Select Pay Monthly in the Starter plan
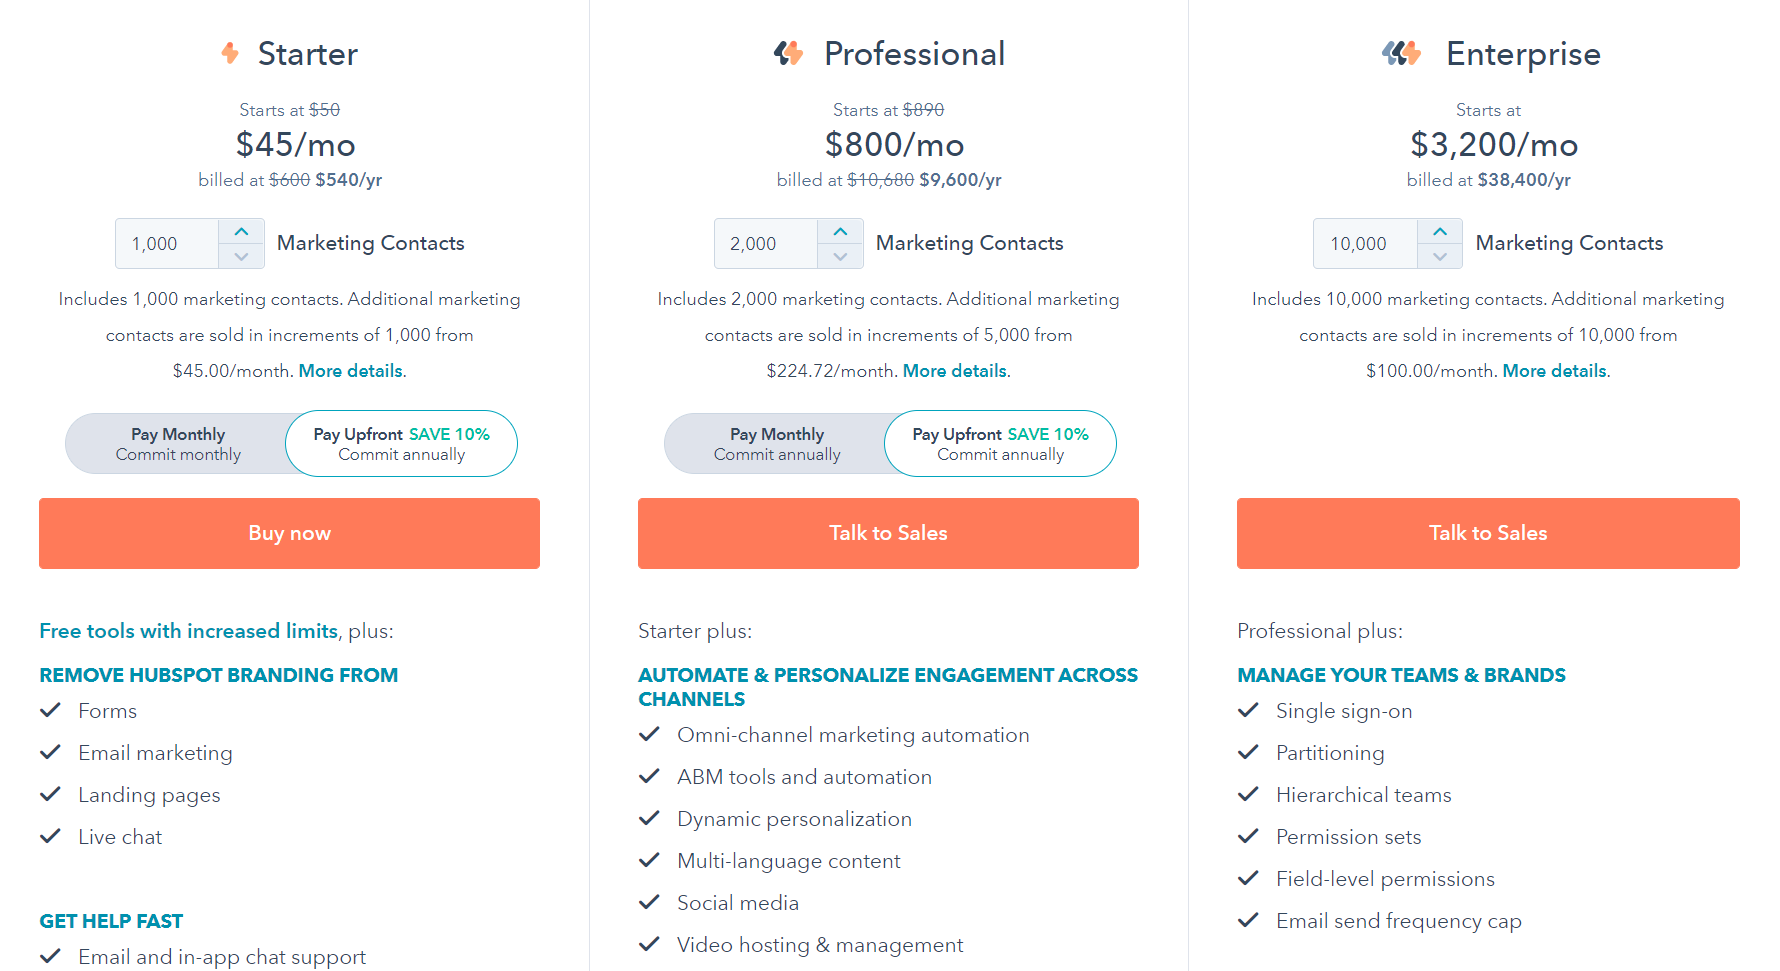The width and height of the screenshot is (1780, 971). 178,444
